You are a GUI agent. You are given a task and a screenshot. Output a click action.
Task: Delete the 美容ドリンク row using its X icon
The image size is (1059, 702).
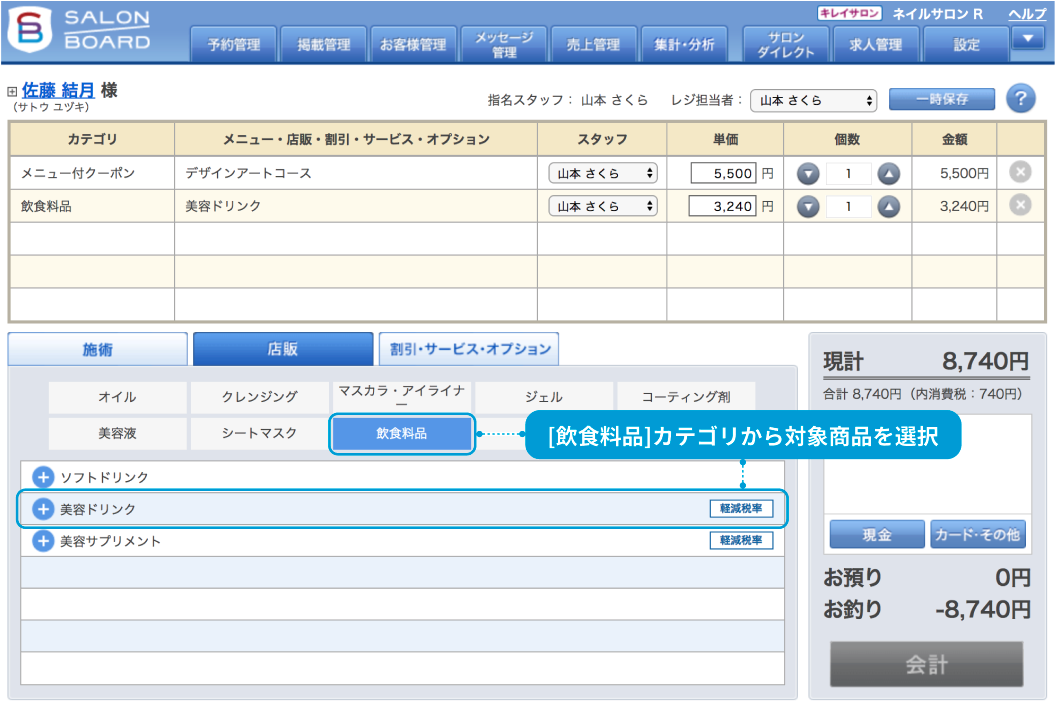1019,205
